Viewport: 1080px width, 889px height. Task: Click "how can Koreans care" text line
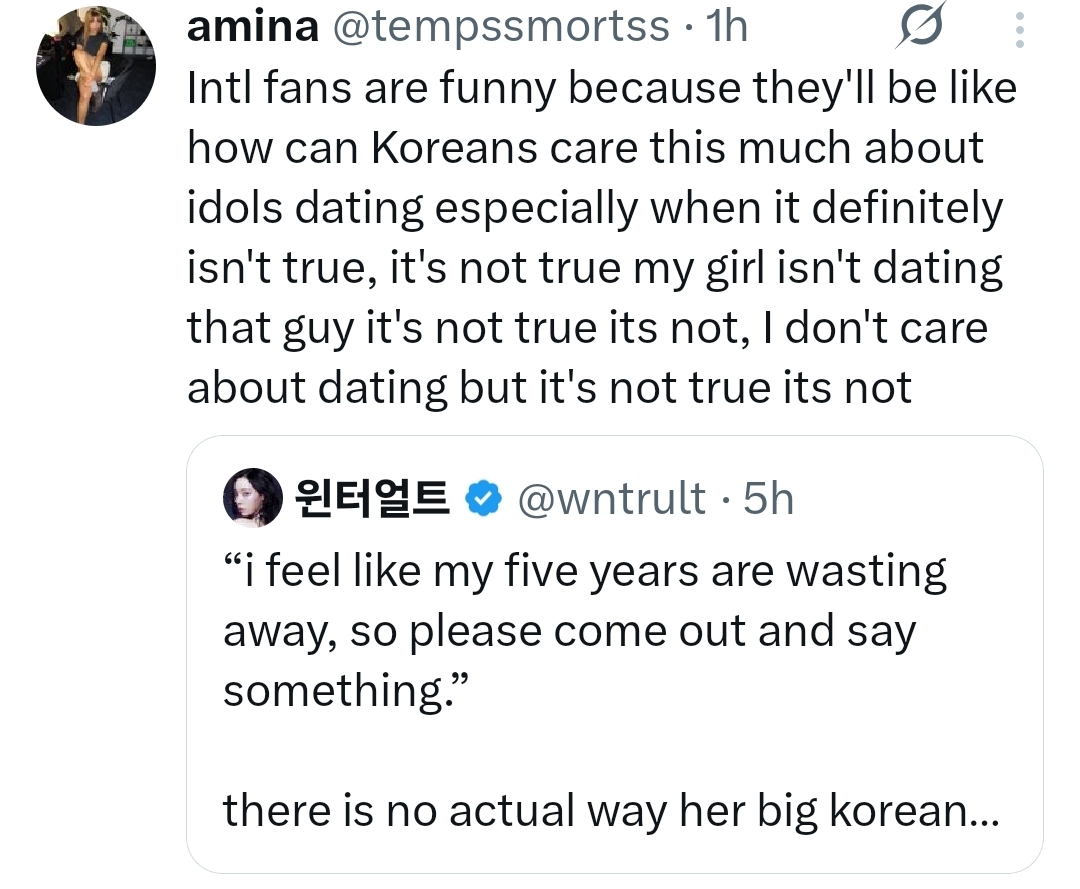pyautogui.click(x=585, y=148)
